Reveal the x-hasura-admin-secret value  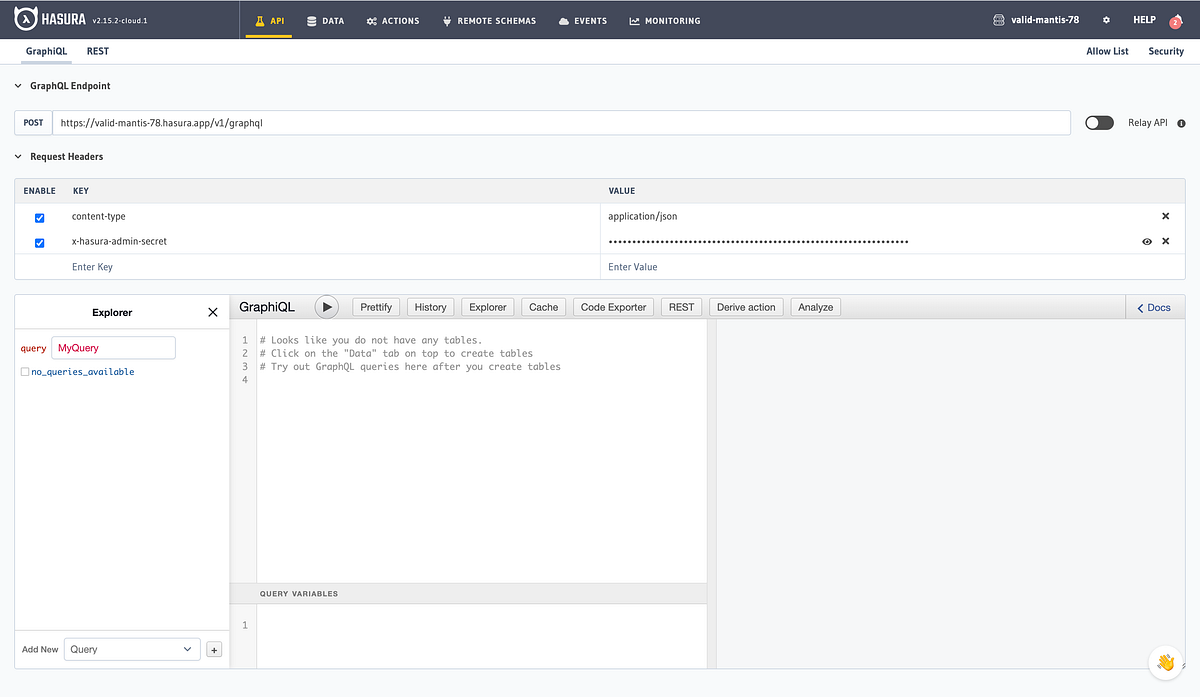coord(1147,241)
